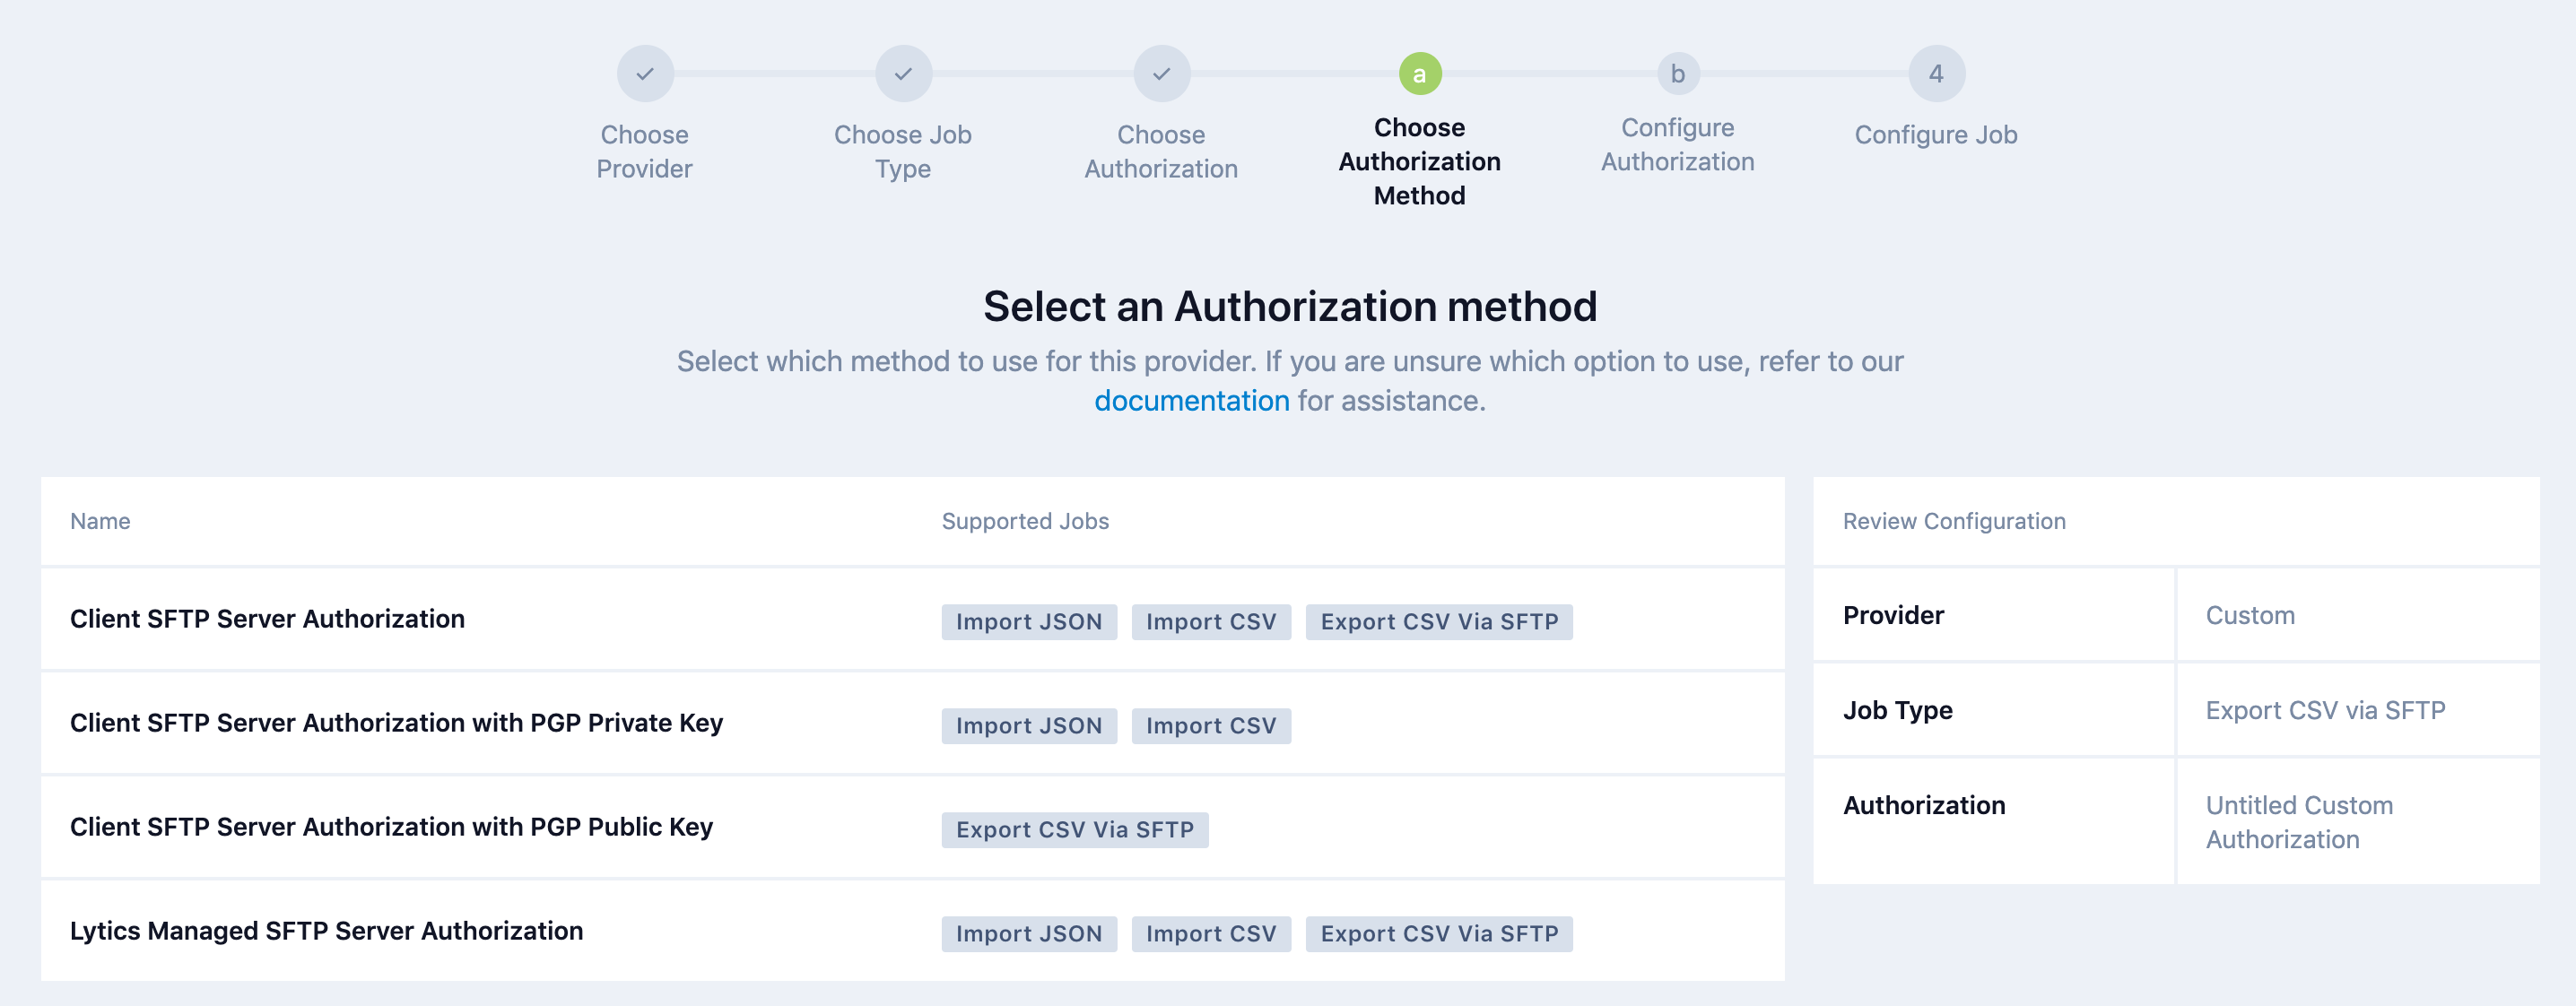Select Client SFTP Server Authorization method
This screenshot has width=2576, height=1006.
(x=267, y=619)
